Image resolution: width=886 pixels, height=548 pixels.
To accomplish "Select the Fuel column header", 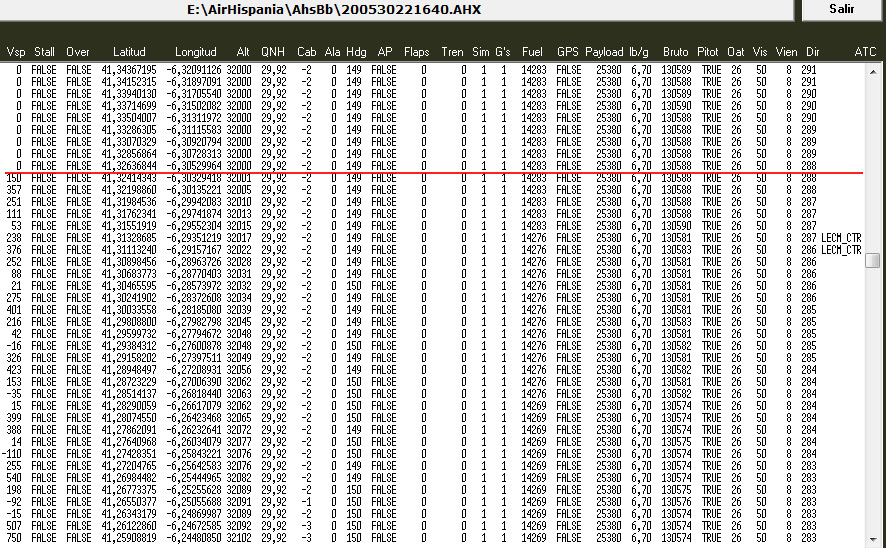I will [x=533, y=51].
